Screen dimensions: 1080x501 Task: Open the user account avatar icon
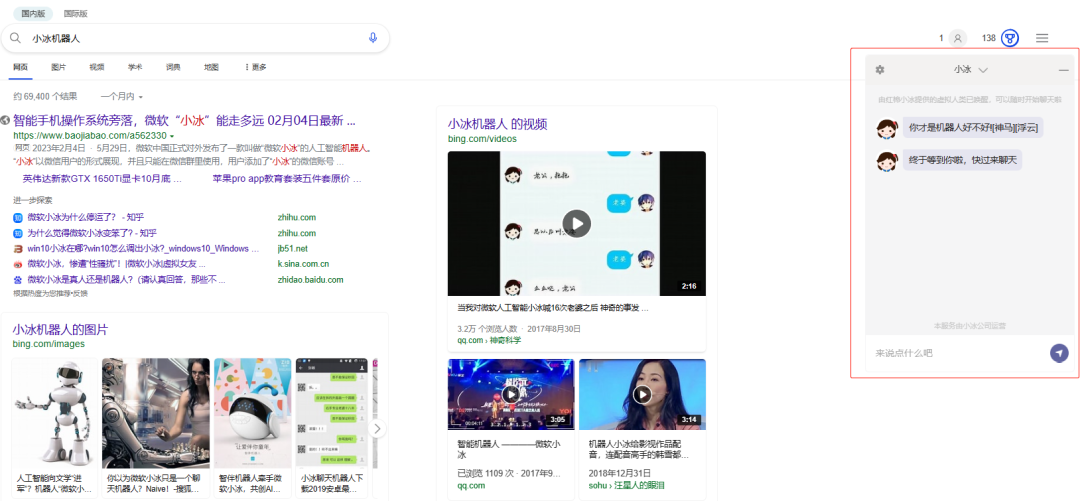pyautogui.click(x=957, y=39)
